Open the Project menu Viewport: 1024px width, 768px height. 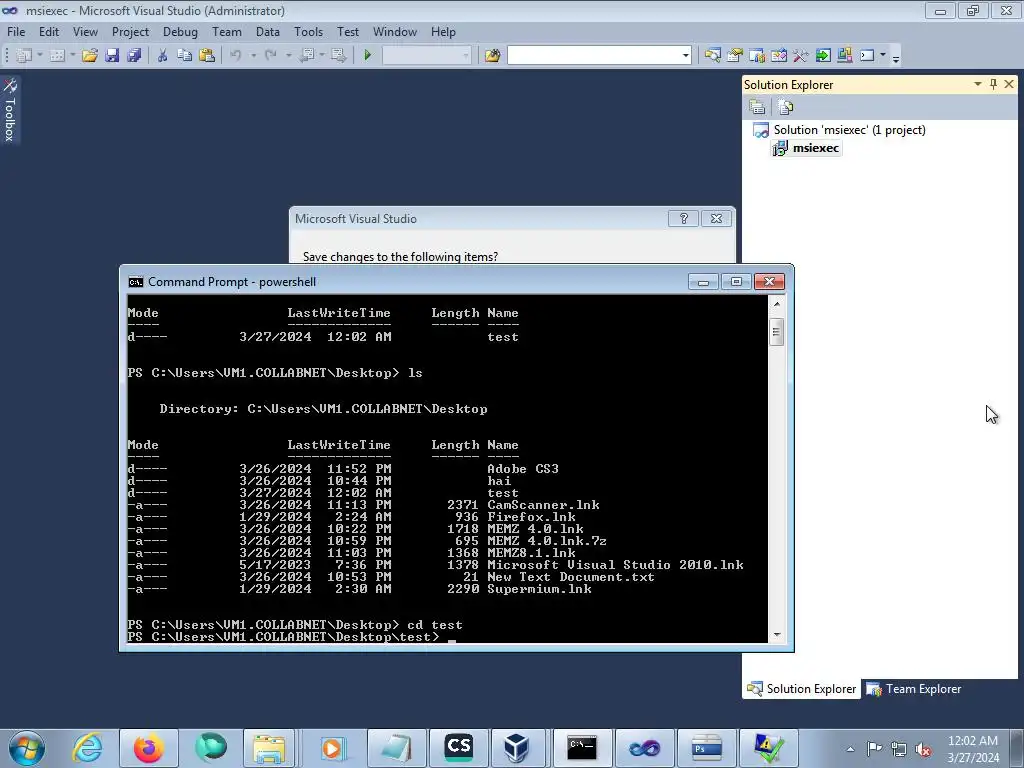tap(130, 31)
